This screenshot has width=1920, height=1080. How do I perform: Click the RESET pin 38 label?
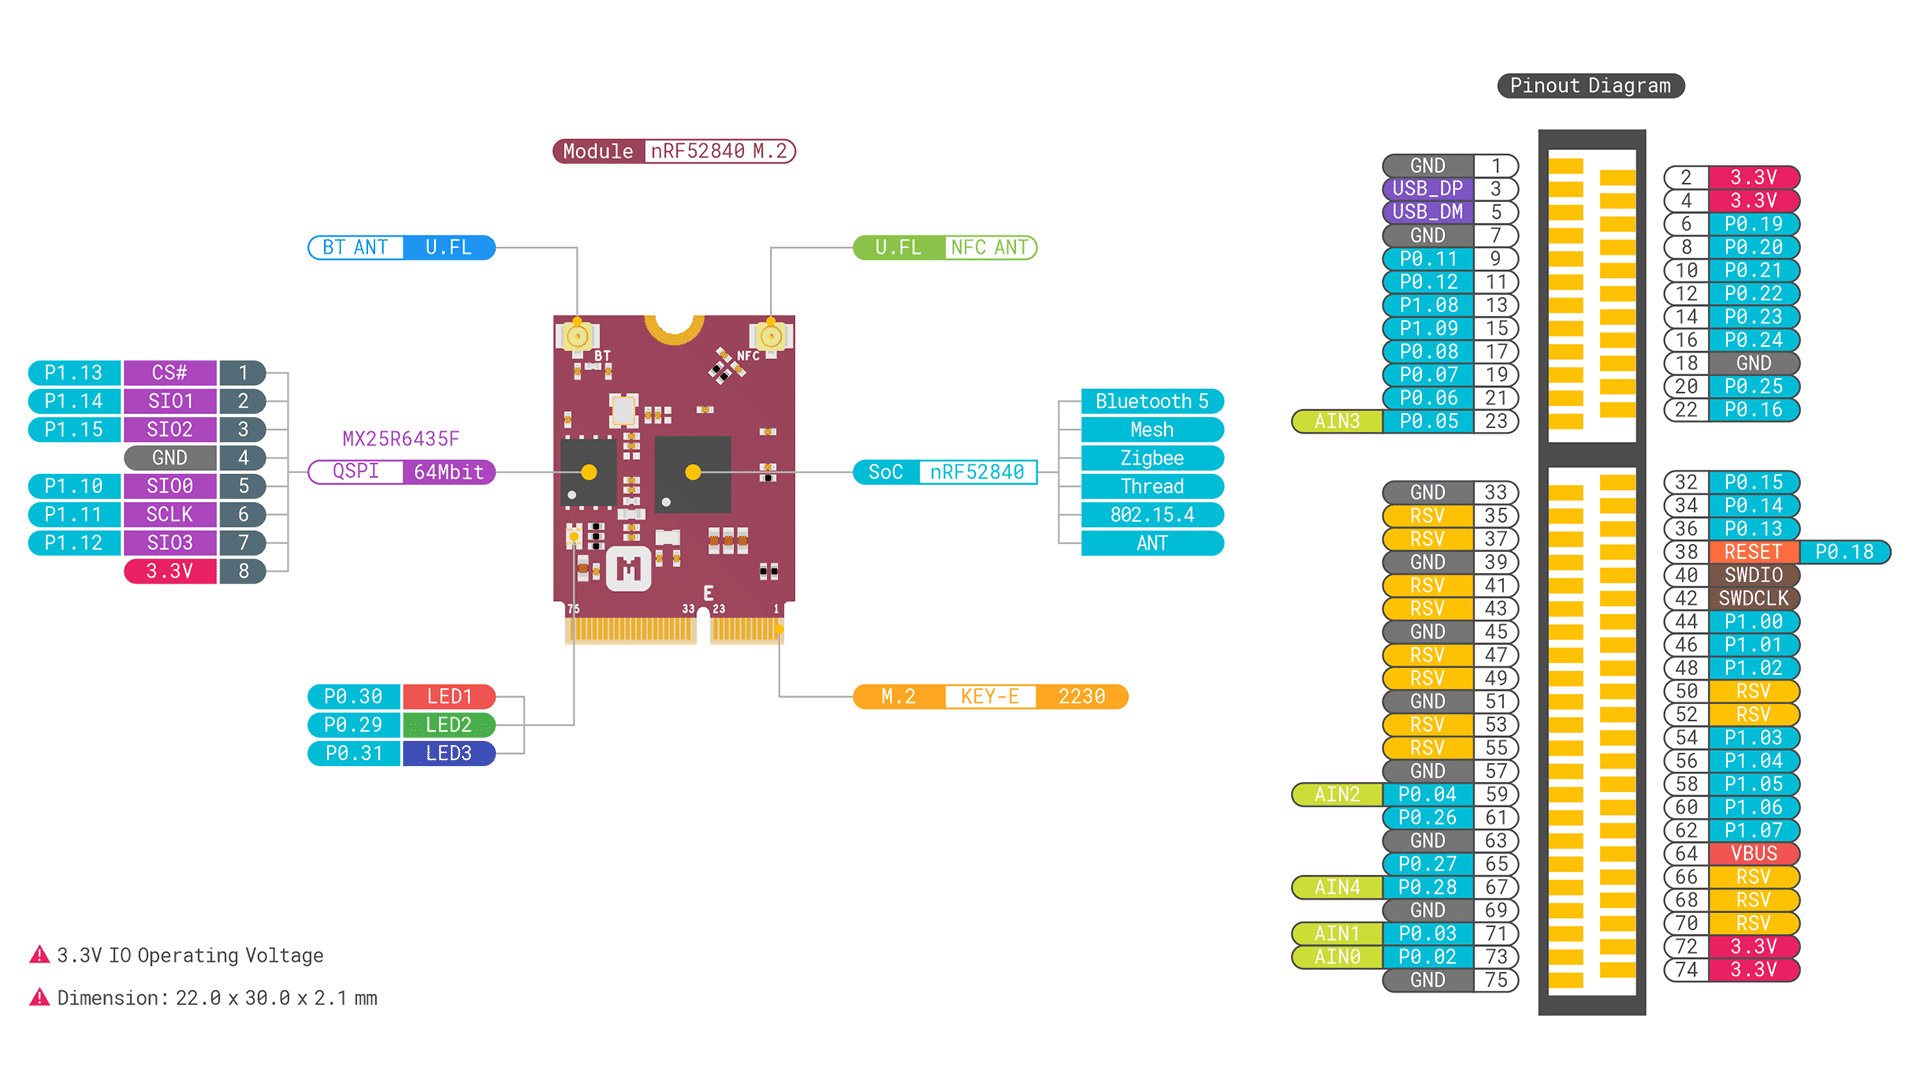coord(1753,552)
